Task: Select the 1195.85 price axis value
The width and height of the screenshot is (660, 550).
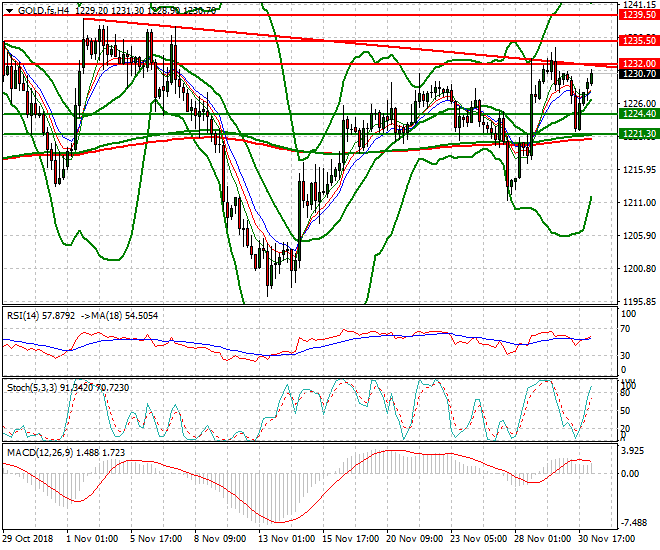Action: pos(639,302)
